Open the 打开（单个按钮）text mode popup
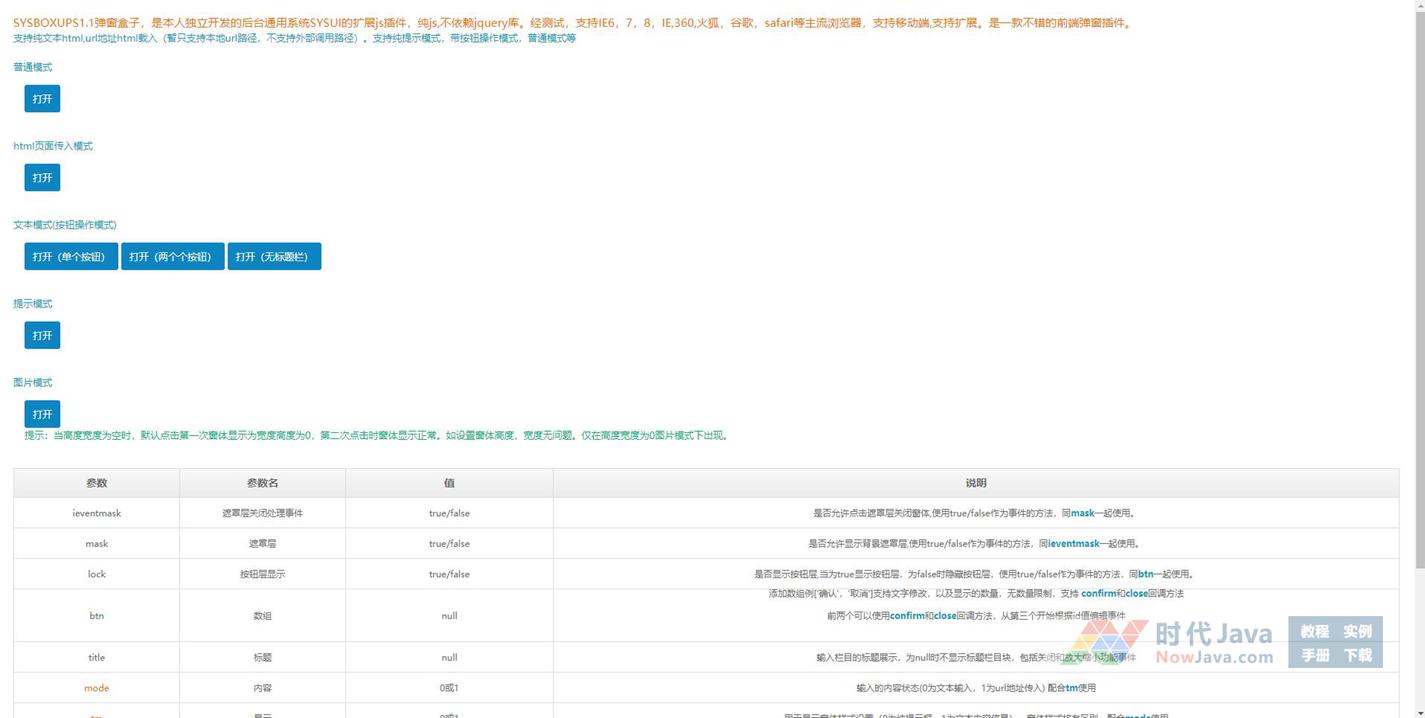The height and width of the screenshot is (718, 1425). 70,257
